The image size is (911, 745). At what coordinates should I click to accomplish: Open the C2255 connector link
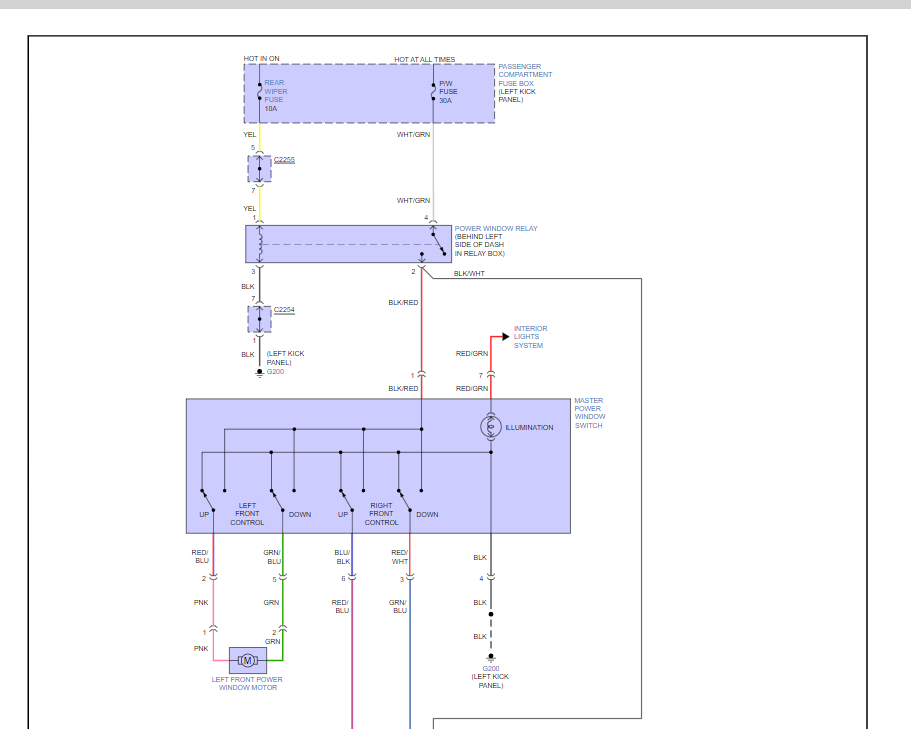pyautogui.click(x=284, y=160)
